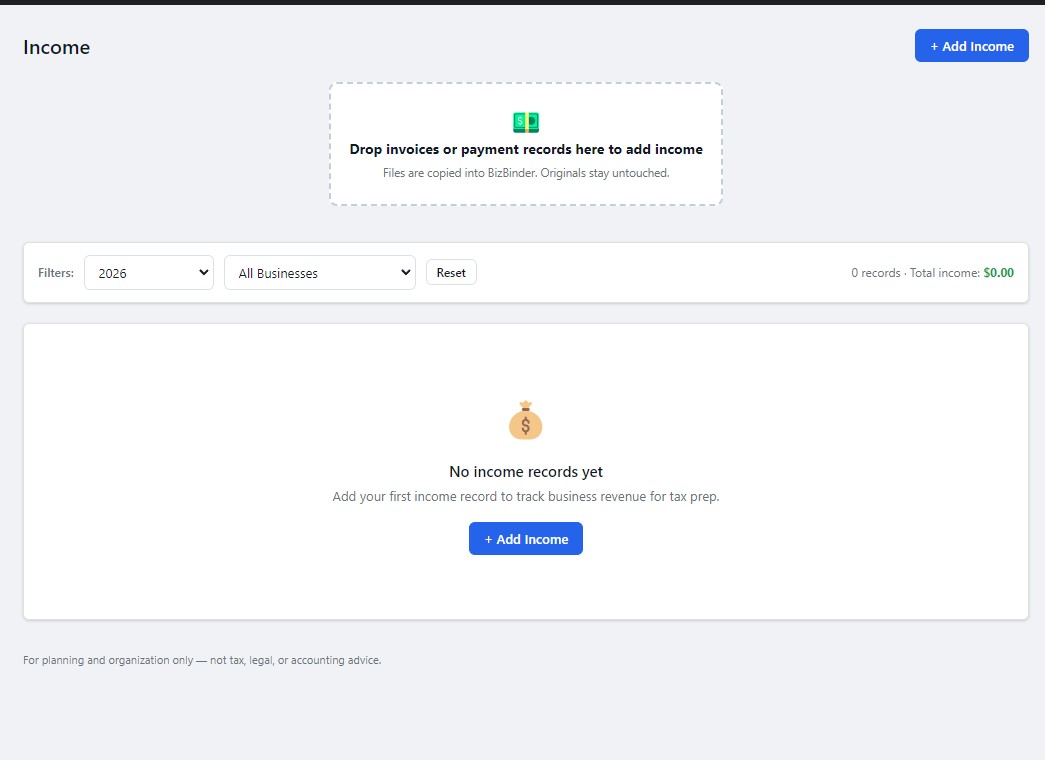Click 'Files are copied into BizBinder' note
Viewport: 1045px width, 760px height.
(526, 173)
